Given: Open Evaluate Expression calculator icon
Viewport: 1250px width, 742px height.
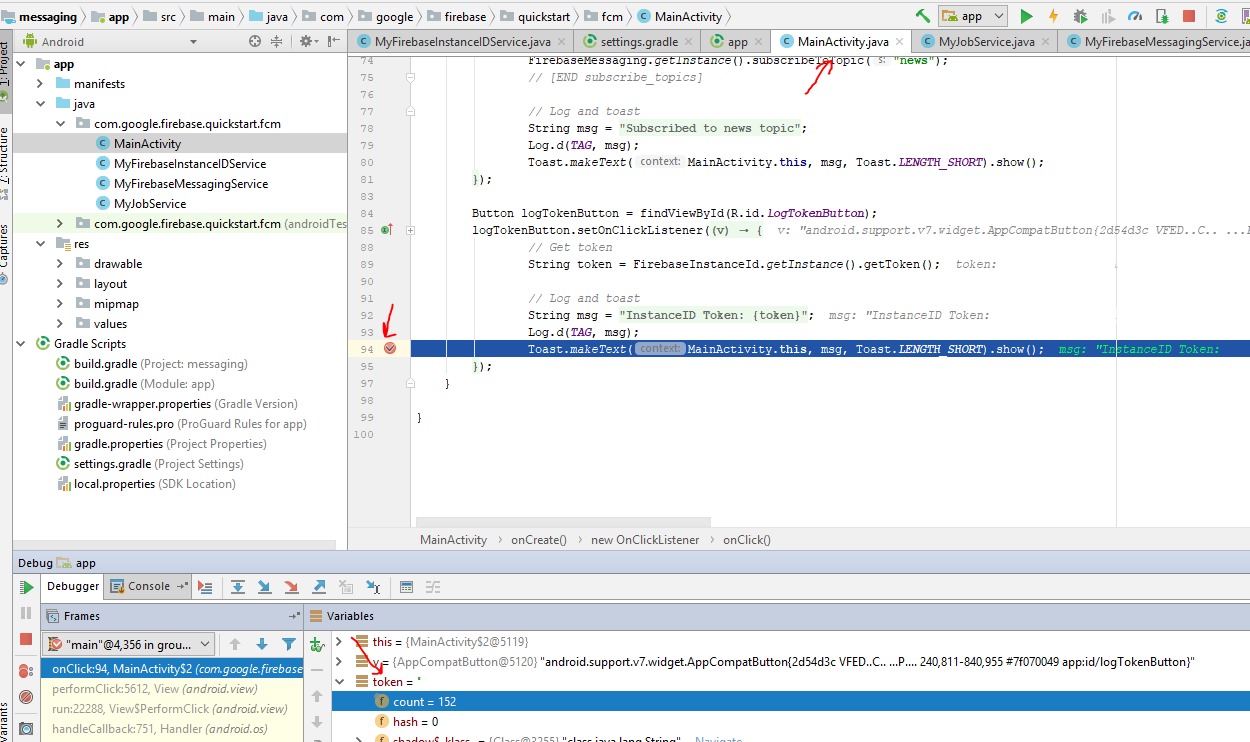Looking at the screenshot, I should click(406, 587).
